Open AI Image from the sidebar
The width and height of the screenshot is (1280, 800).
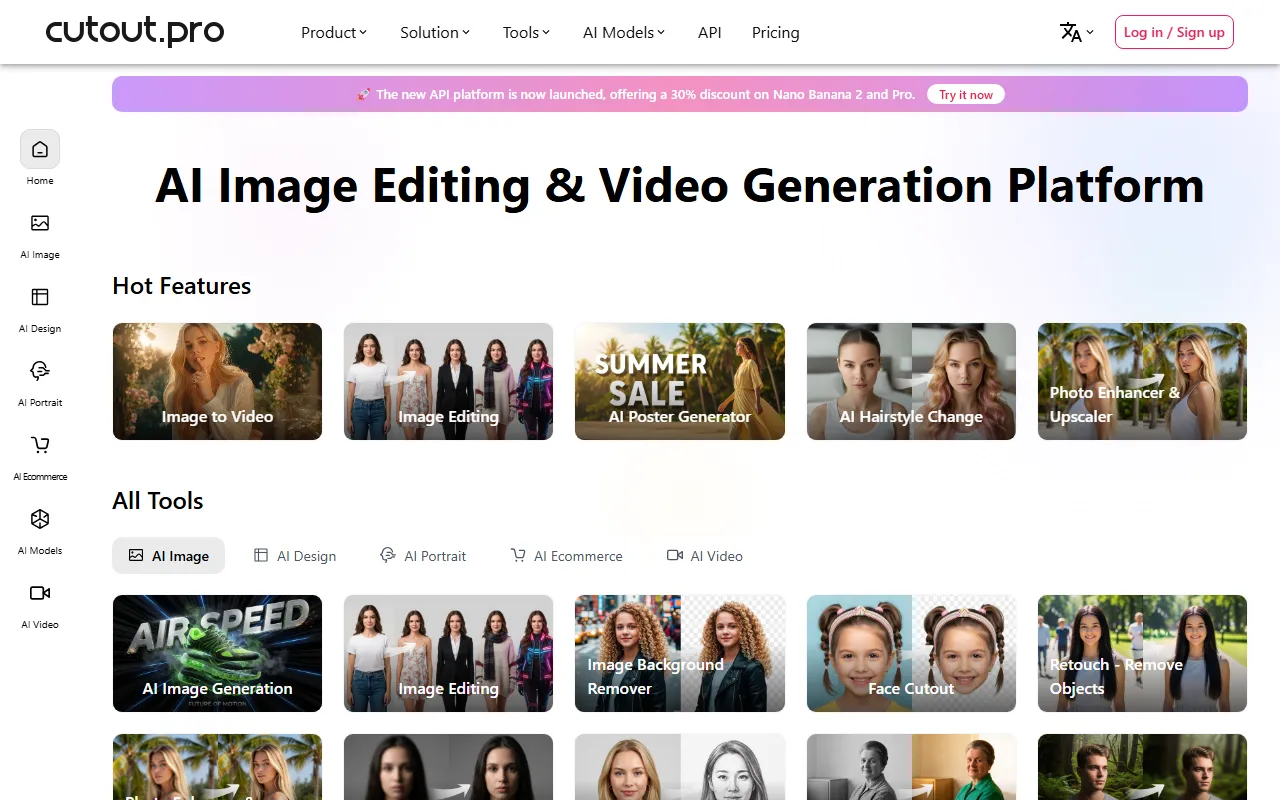[40, 224]
